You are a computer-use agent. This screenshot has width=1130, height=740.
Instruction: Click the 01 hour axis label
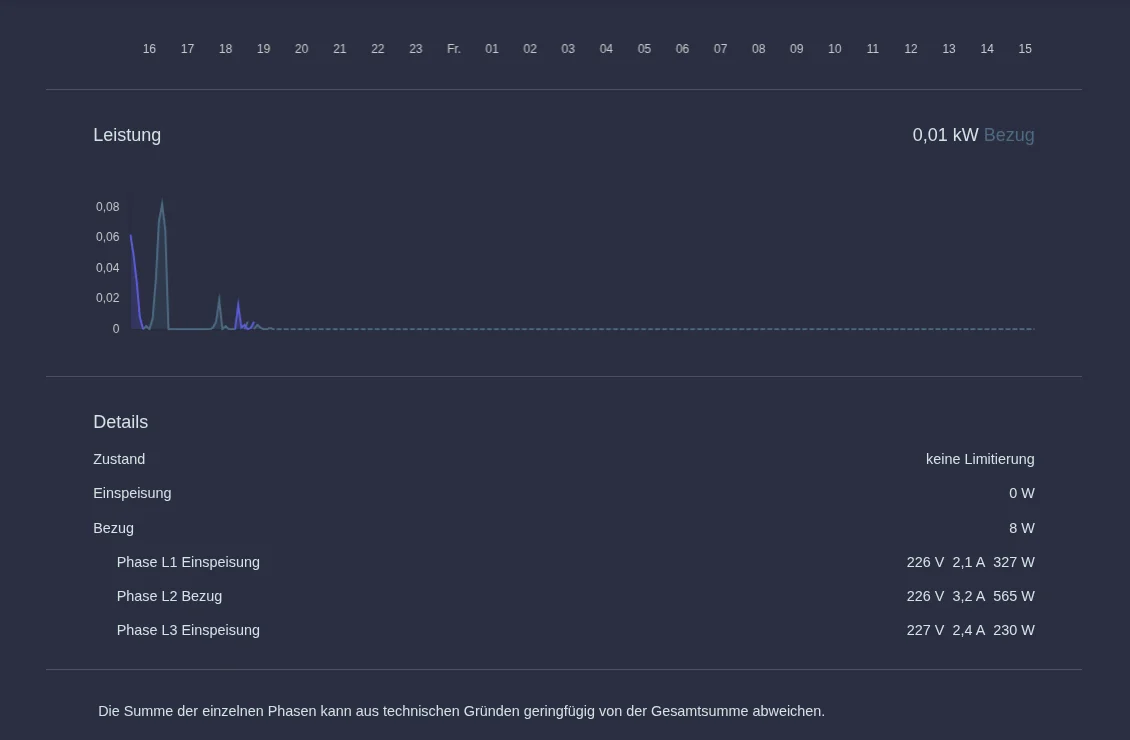491,49
